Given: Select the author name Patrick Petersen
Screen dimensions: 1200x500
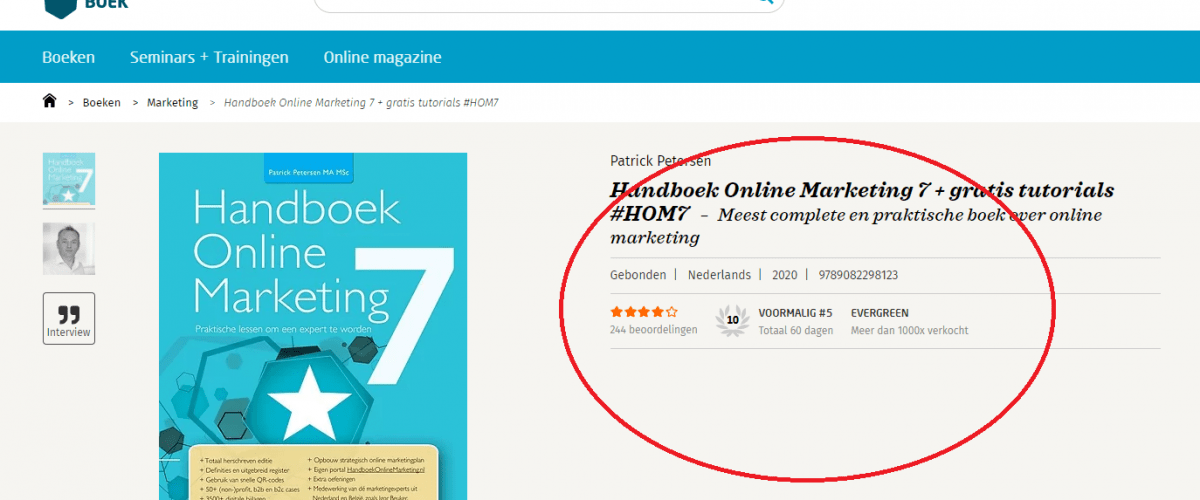Looking at the screenshot, I should [660, 161].
